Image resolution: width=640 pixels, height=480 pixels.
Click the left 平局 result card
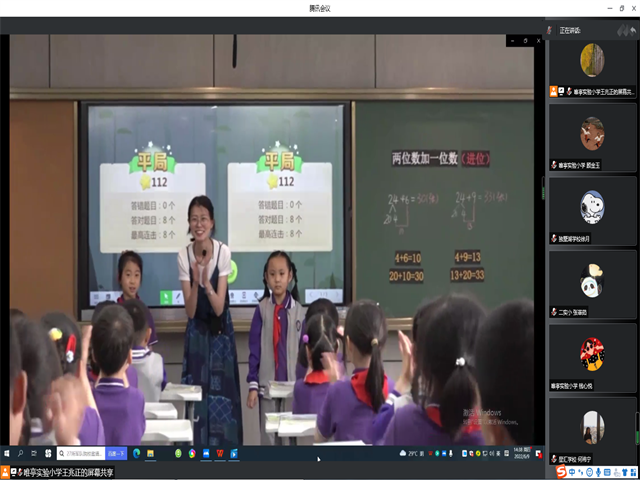[152, 198]
